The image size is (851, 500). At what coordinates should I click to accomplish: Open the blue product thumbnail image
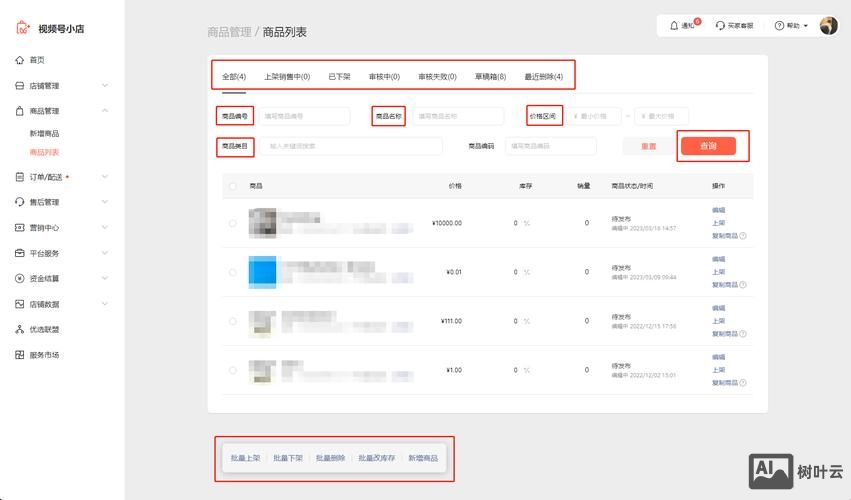pos(262,272)
